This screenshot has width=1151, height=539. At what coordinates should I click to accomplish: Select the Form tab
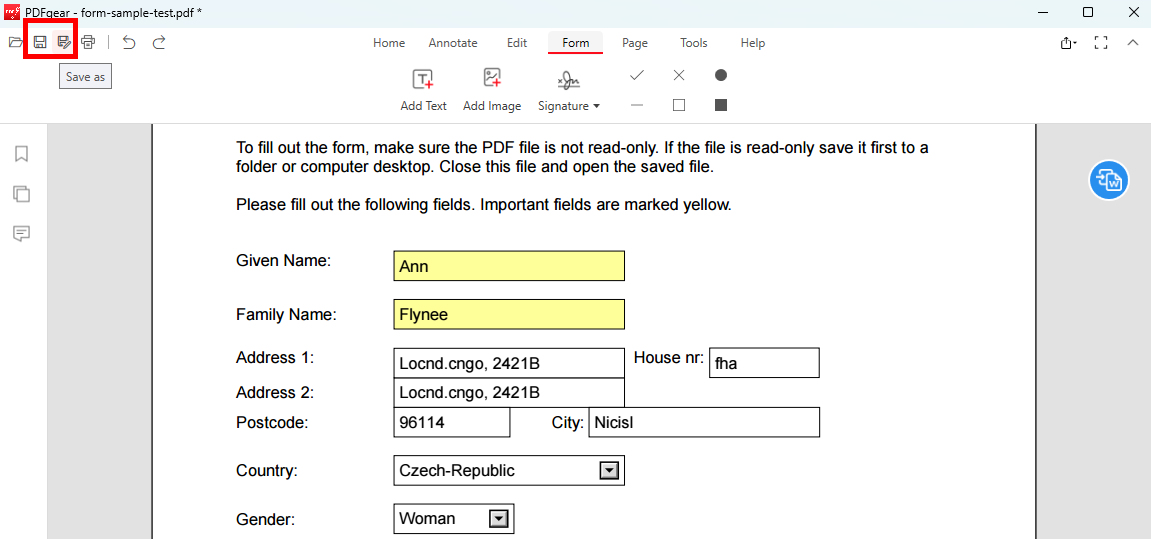coord(576,43)
